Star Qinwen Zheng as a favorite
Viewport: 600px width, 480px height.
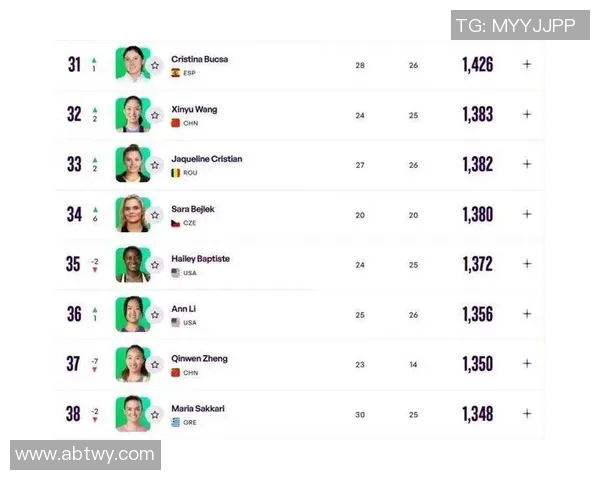155,364
